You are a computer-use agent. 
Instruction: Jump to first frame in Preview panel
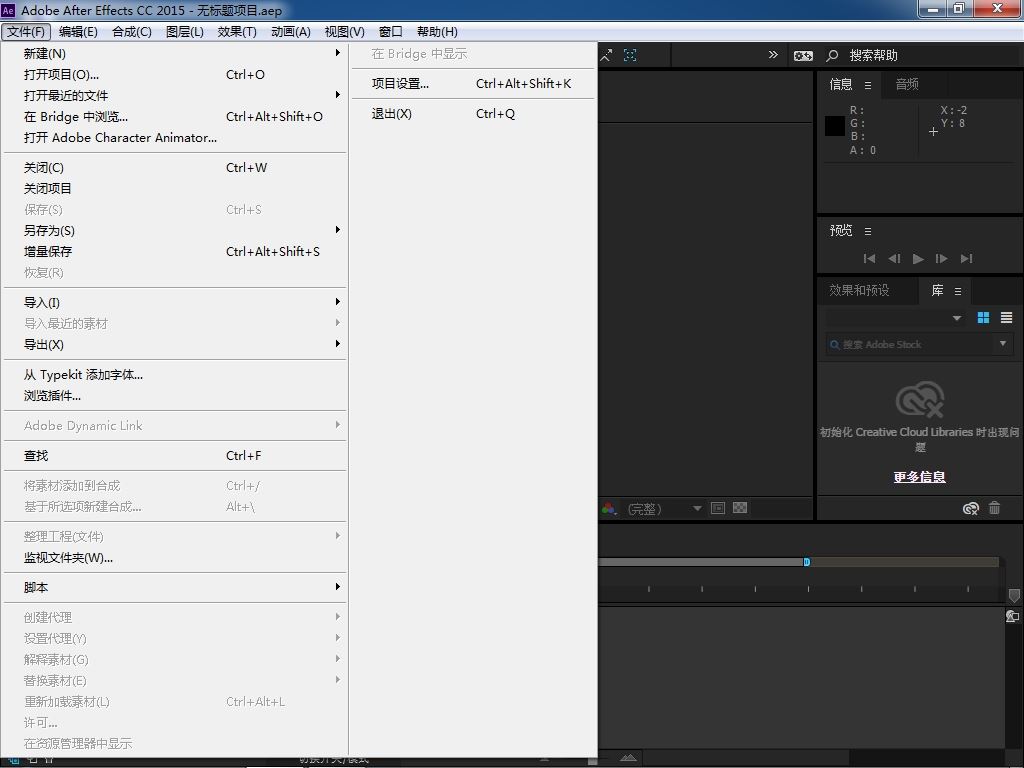[x=869, y=259]
